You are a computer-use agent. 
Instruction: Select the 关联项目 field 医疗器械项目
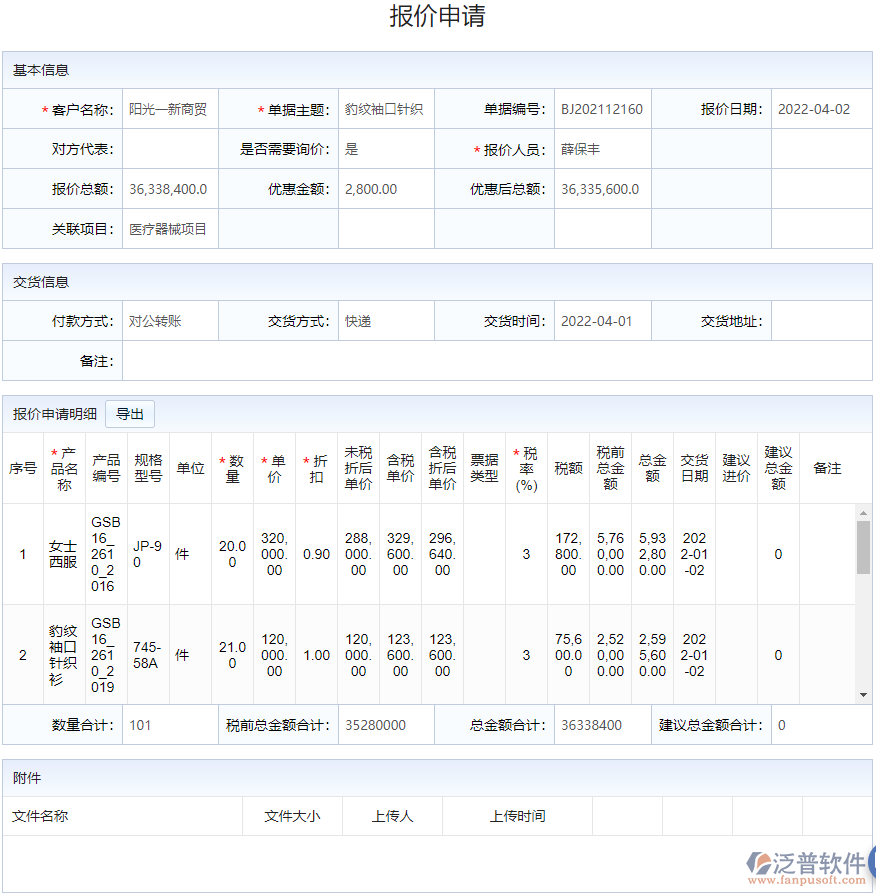pyautogui.click(x=170, y=228)
